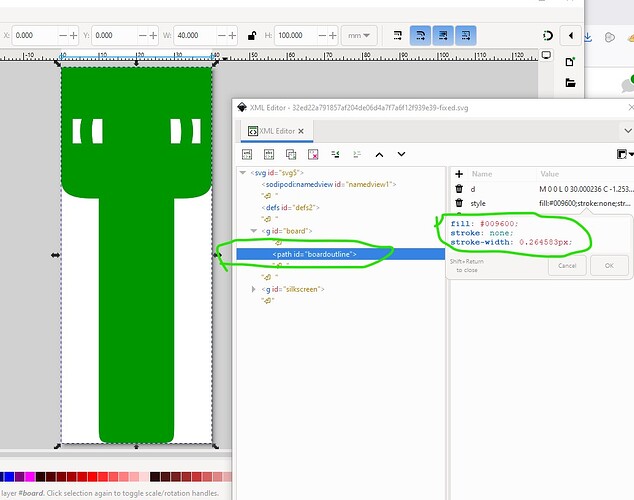Screen dimensions: 634x500
Task: Click the stroke-width value in style popup
Action: coord(545,242)
